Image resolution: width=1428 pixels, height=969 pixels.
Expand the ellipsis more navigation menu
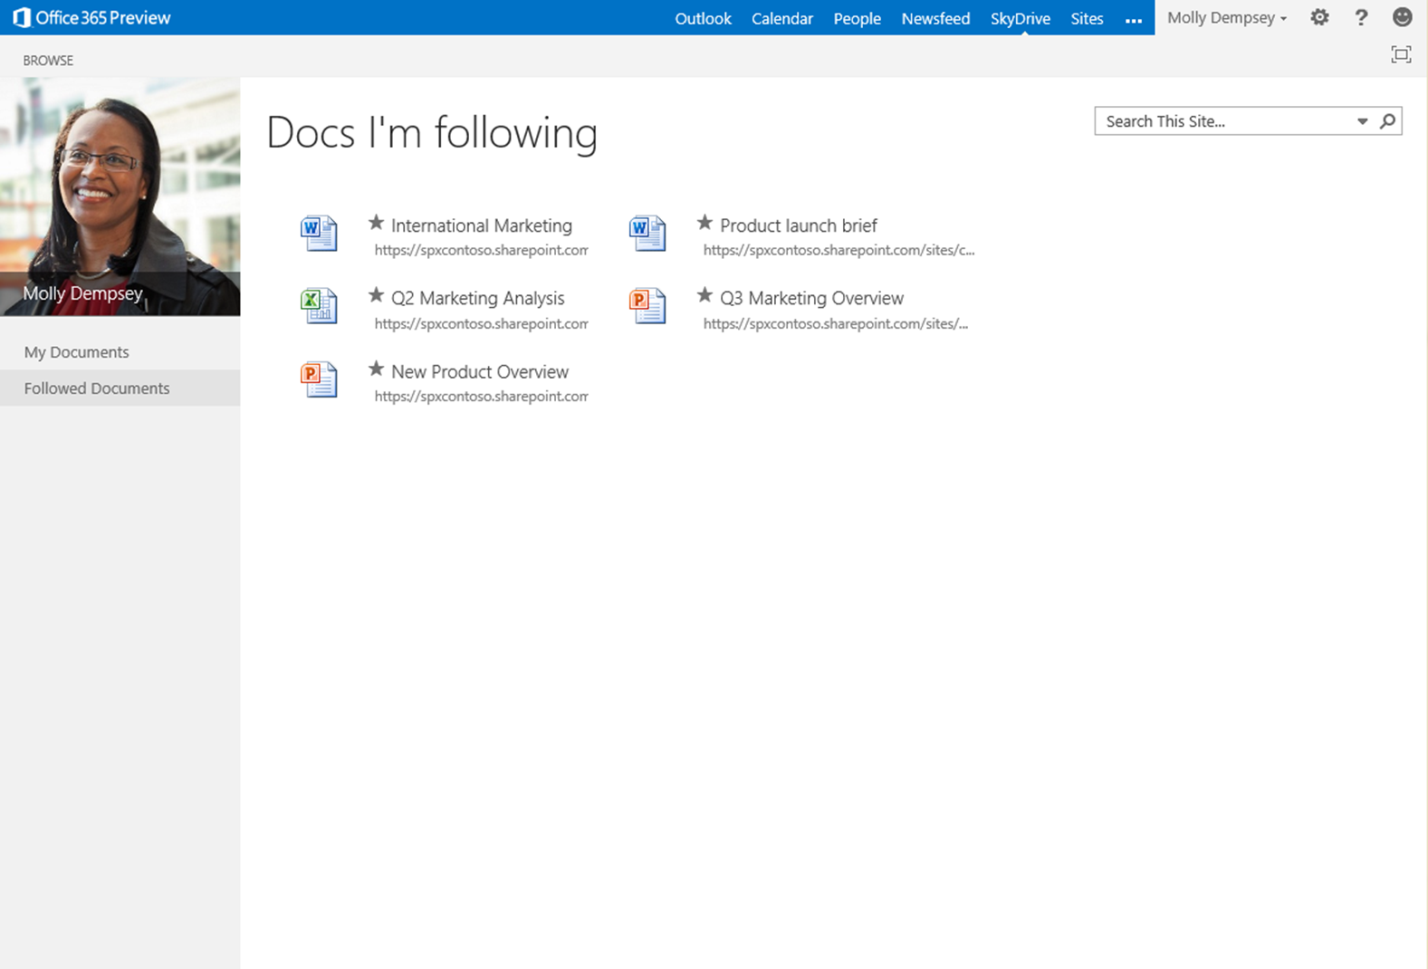pyautogui.click(x=1133, y=19)
